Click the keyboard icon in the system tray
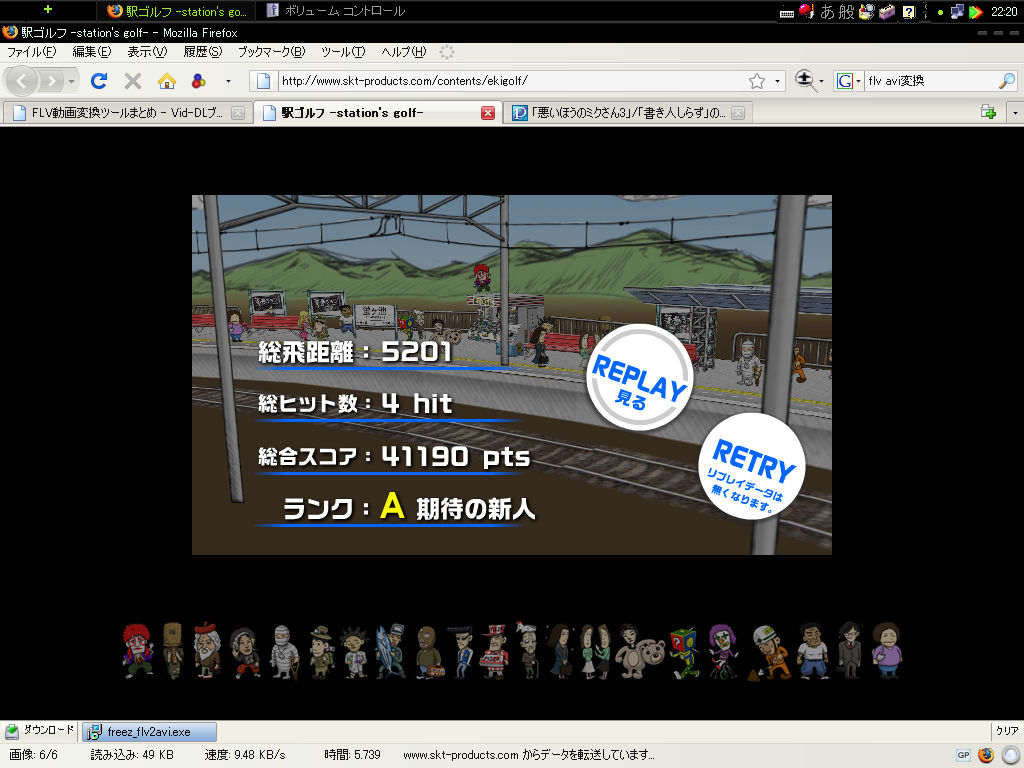The image size is (1024, 768). coord(787,12)
